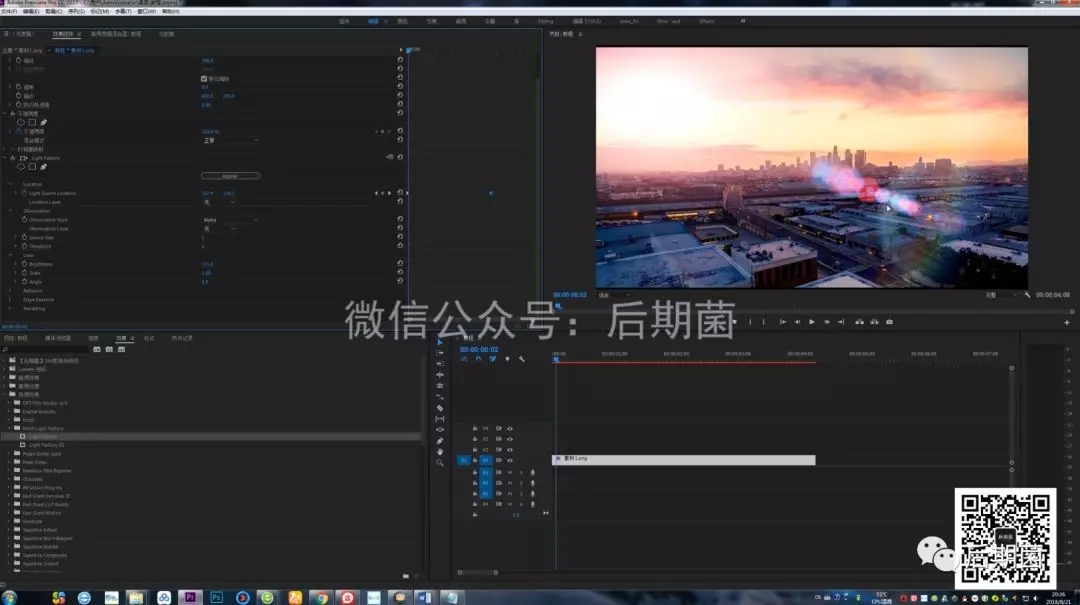Switch to the Effects panel tab
The width and height of the screenshot is (1080, 605).
121,338
